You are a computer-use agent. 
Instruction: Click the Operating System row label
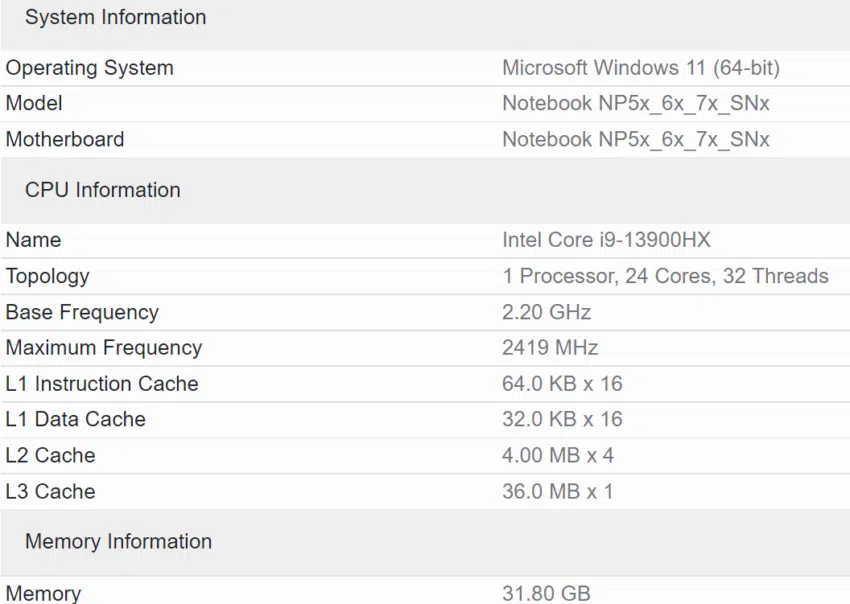[x=89, y=68]
